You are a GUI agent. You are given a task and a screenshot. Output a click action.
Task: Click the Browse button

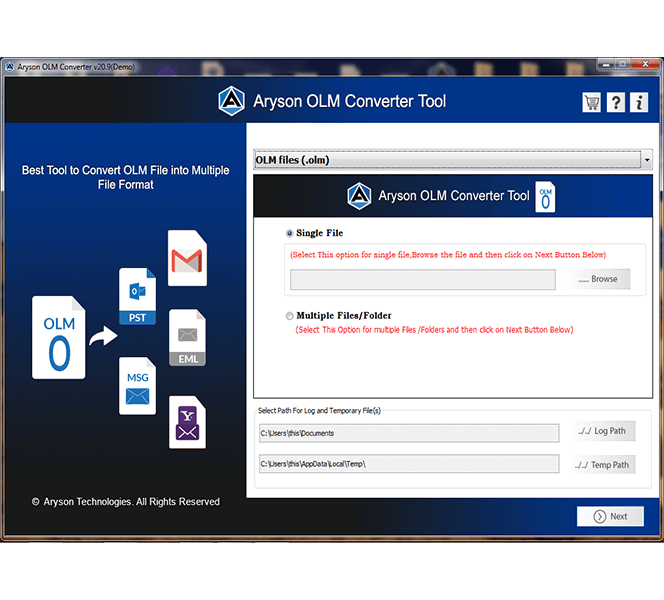599,279
